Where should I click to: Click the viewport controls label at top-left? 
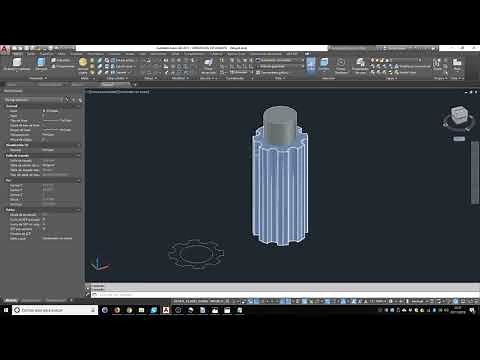tap(119, 92)
